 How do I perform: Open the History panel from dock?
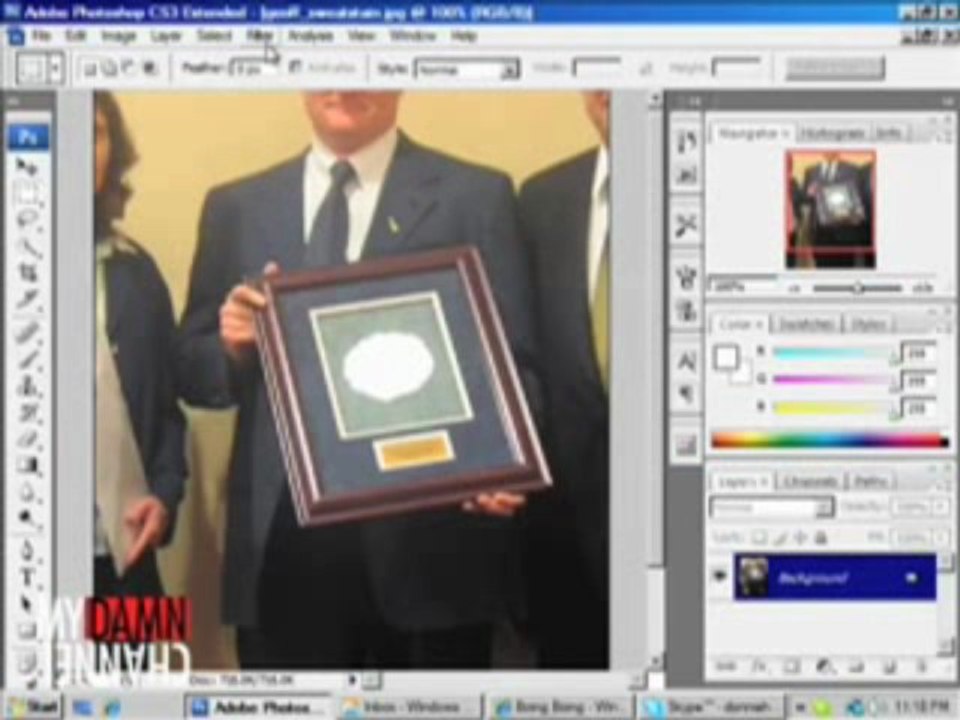pos(687,141)
